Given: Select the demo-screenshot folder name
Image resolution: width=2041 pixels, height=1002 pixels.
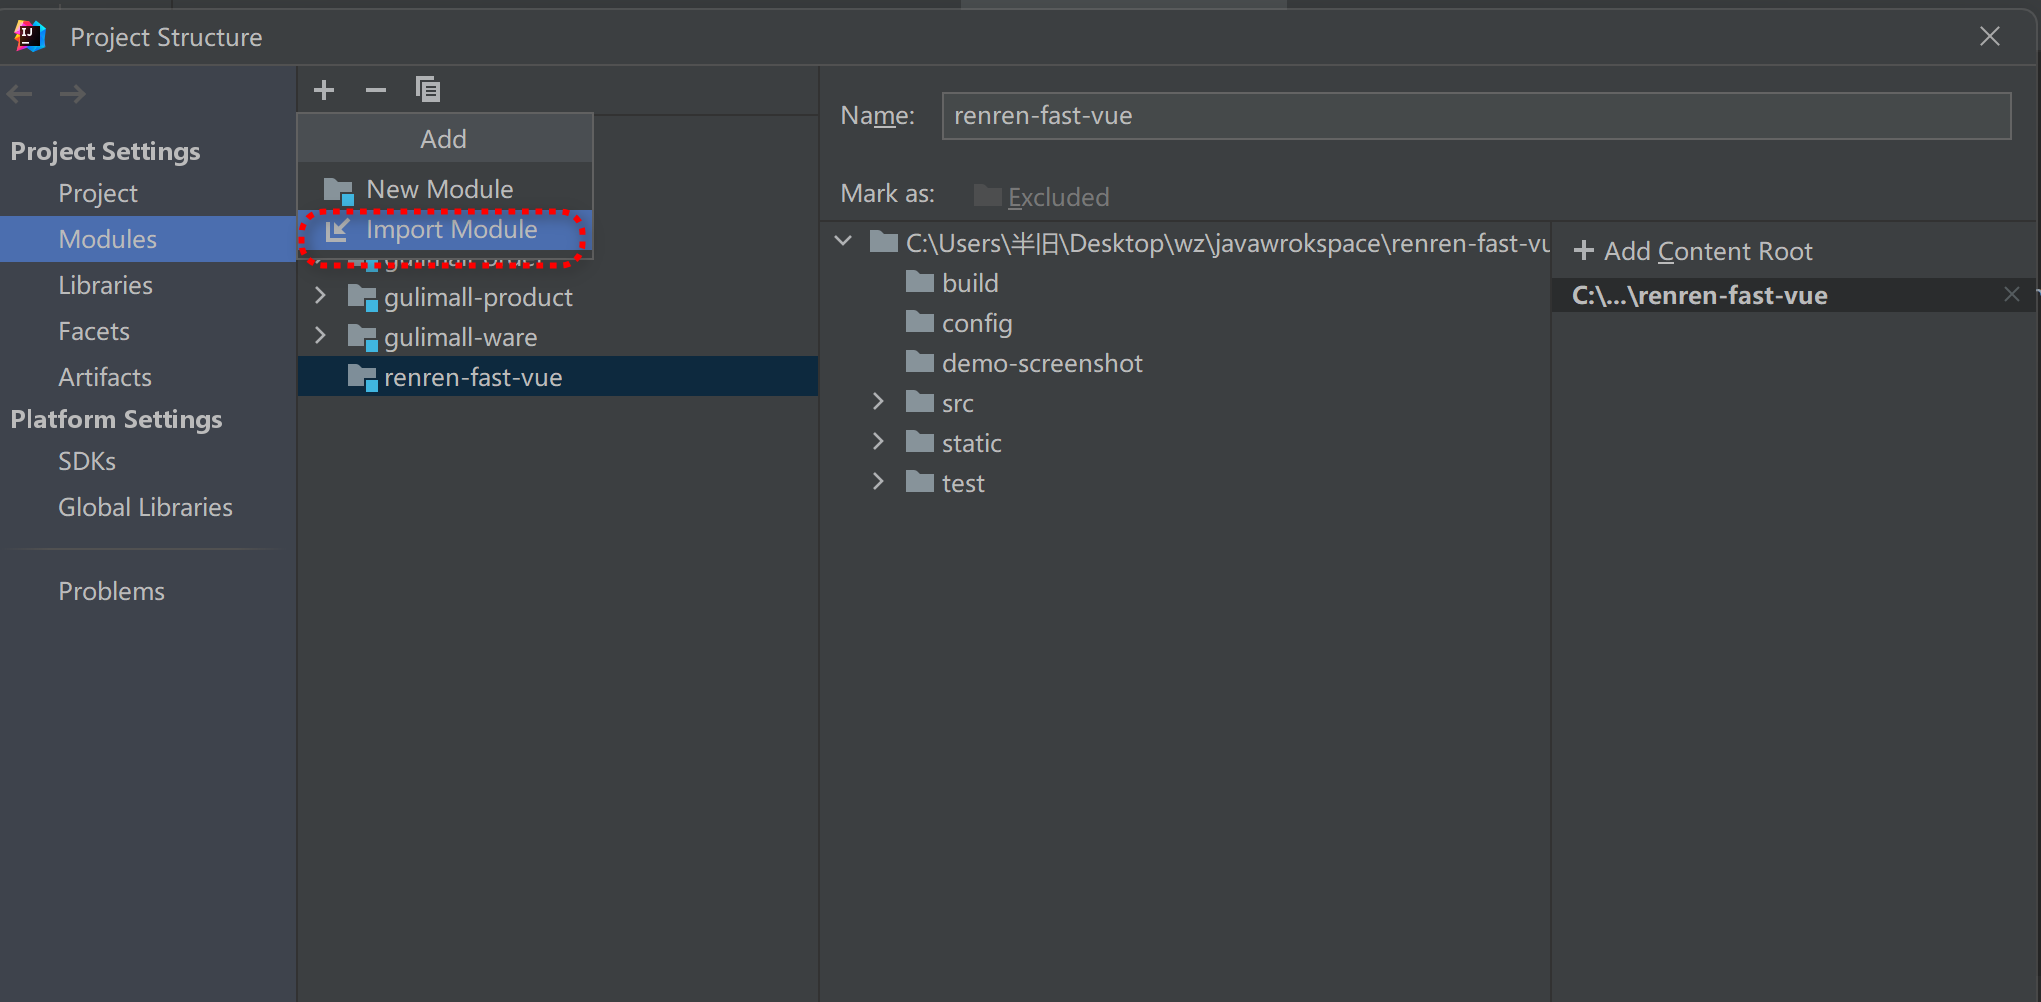Looking at the screenshot, I should [1042, 363].
